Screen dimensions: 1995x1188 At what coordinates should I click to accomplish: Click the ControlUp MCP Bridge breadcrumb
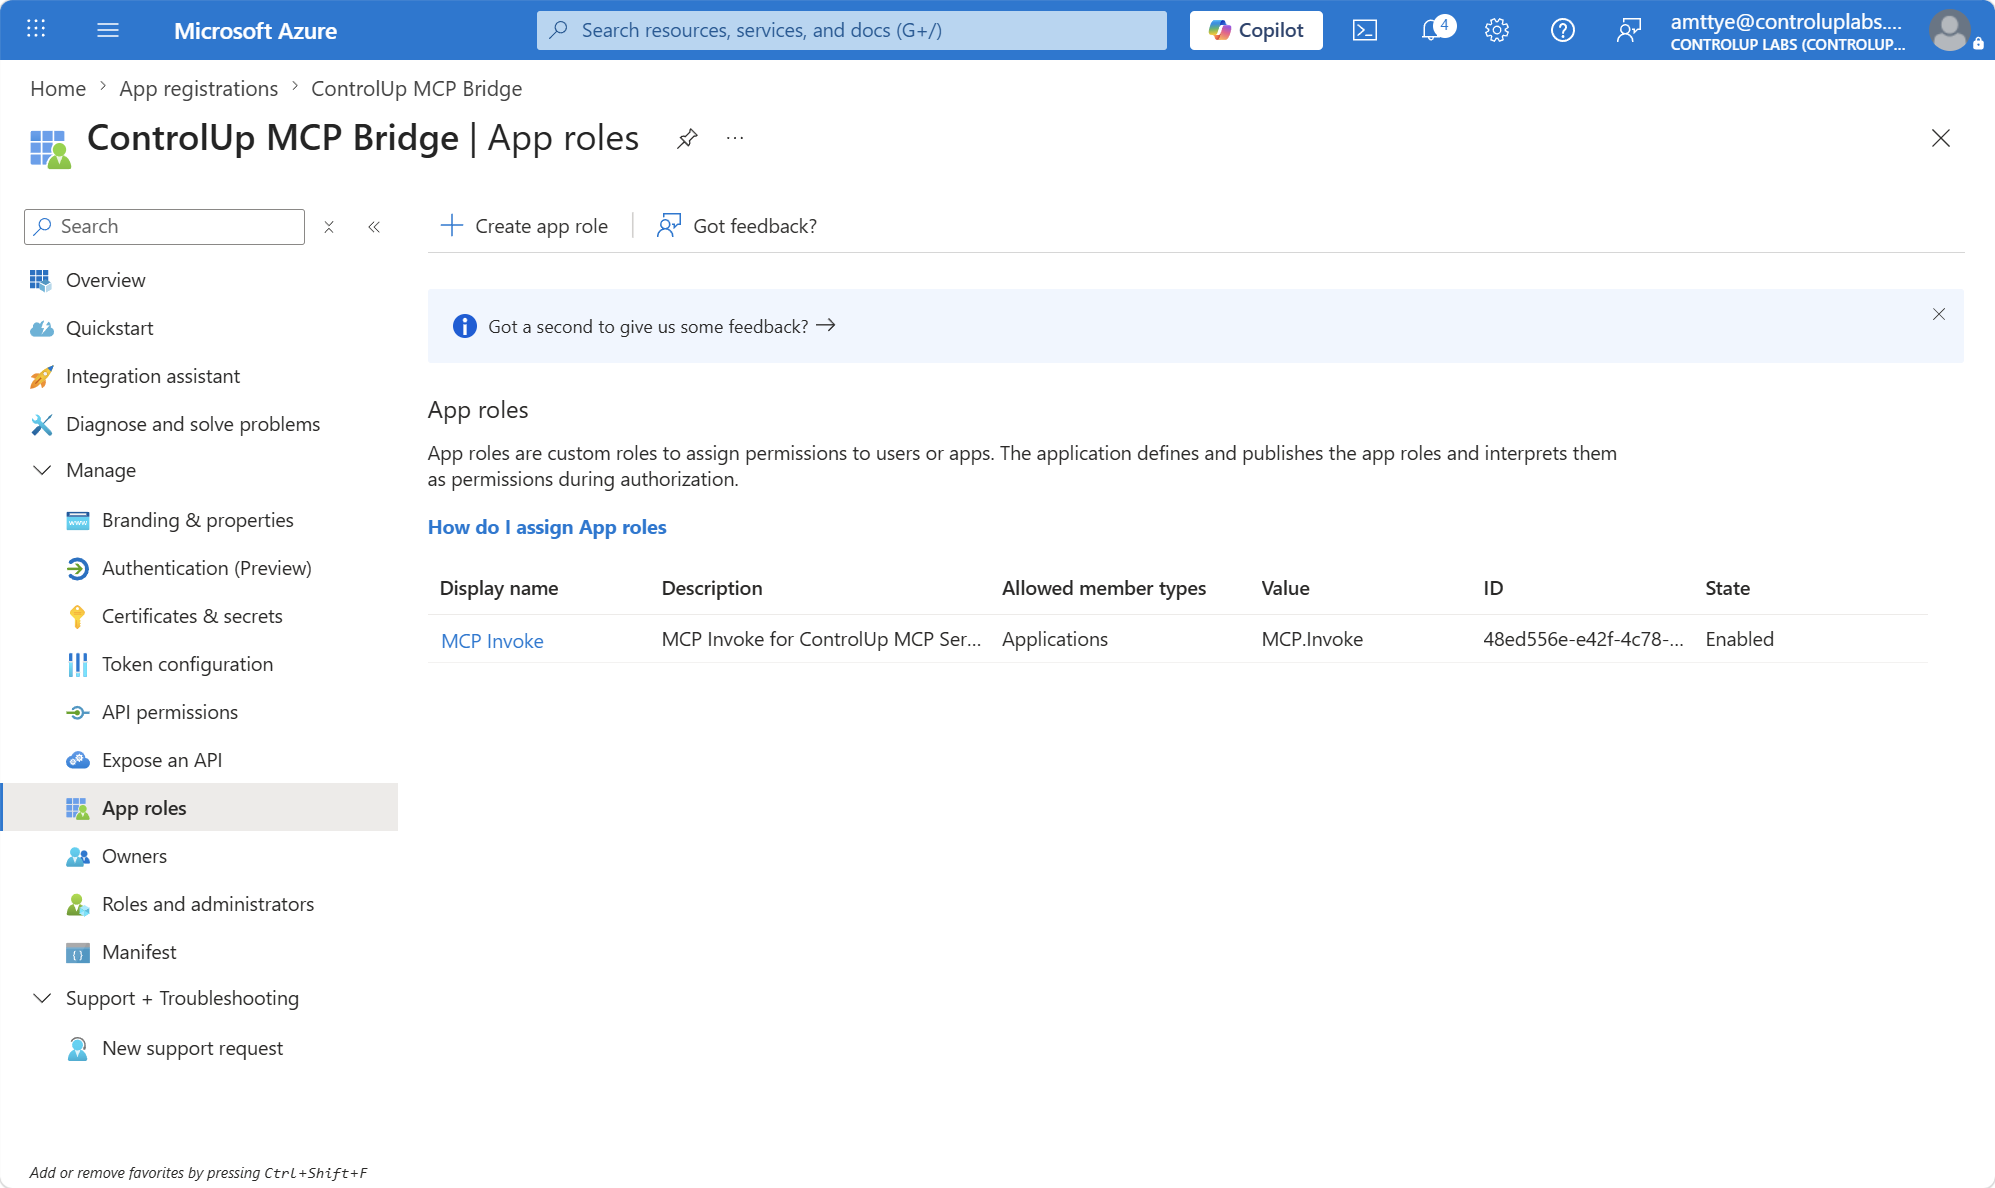tap(416, 88)
